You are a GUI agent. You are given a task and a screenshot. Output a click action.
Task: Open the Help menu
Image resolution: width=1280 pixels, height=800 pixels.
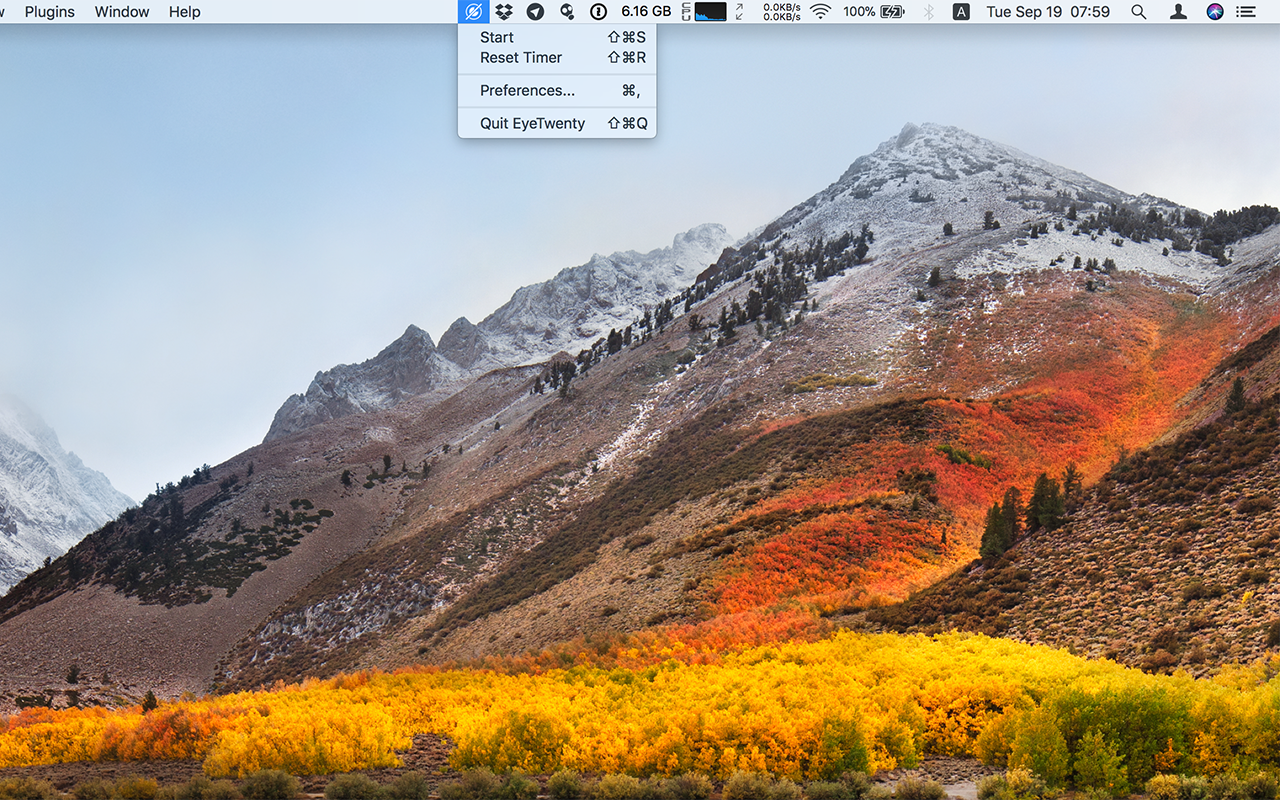pos(185,12)
